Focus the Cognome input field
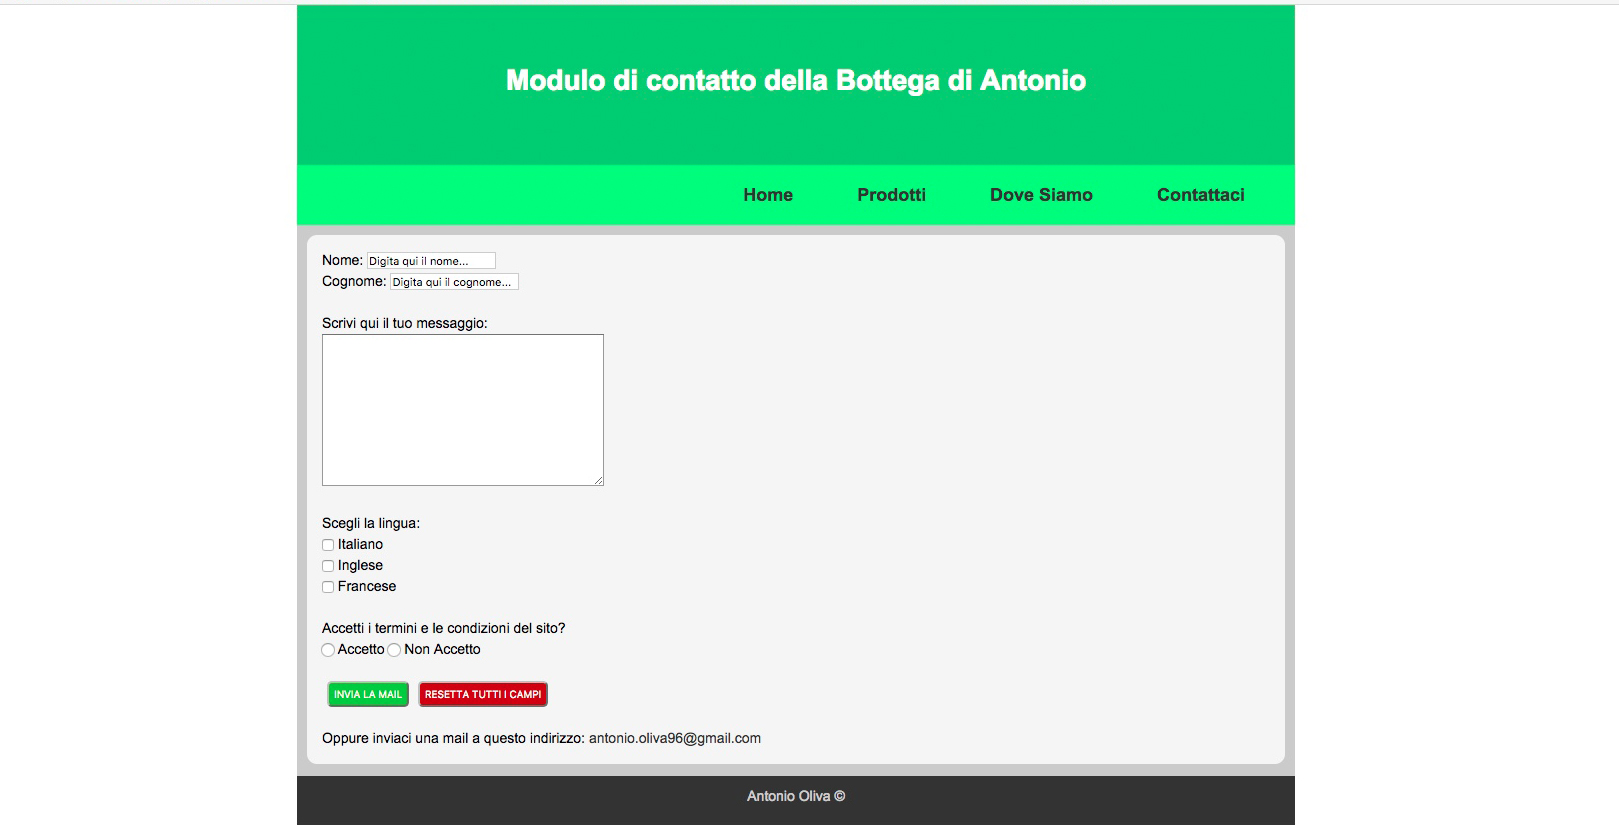The height and width of the screenshot is (825, 1619). [x=454, y=282]
